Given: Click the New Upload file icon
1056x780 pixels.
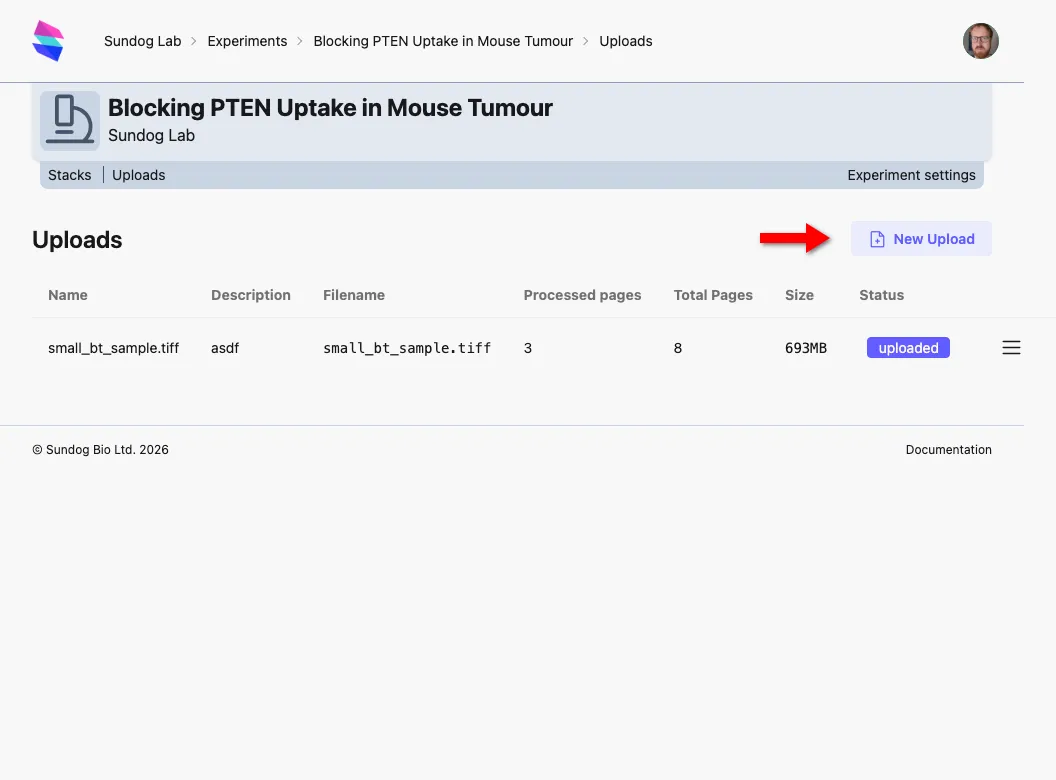Looking at the screenshot, I should [x=877, y=239].
